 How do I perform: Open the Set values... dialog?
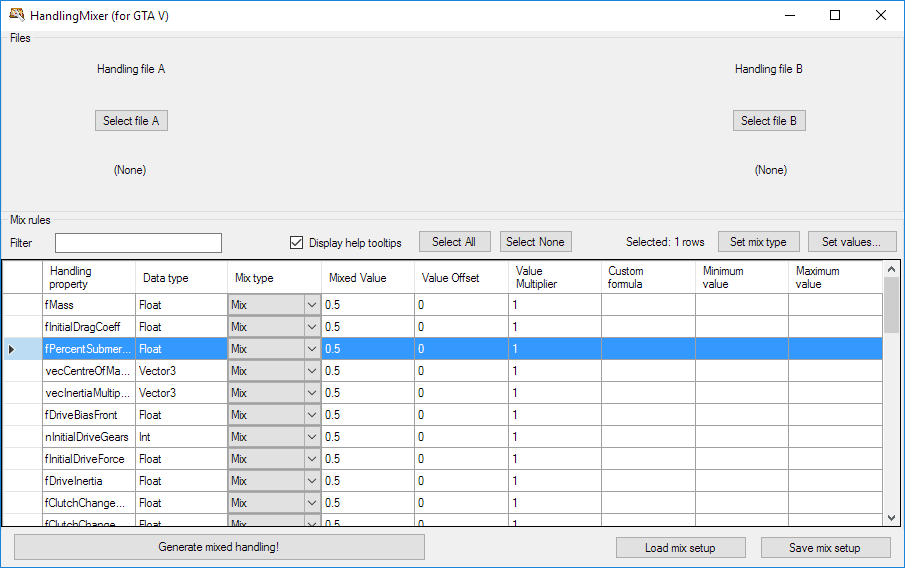(852, 242)
